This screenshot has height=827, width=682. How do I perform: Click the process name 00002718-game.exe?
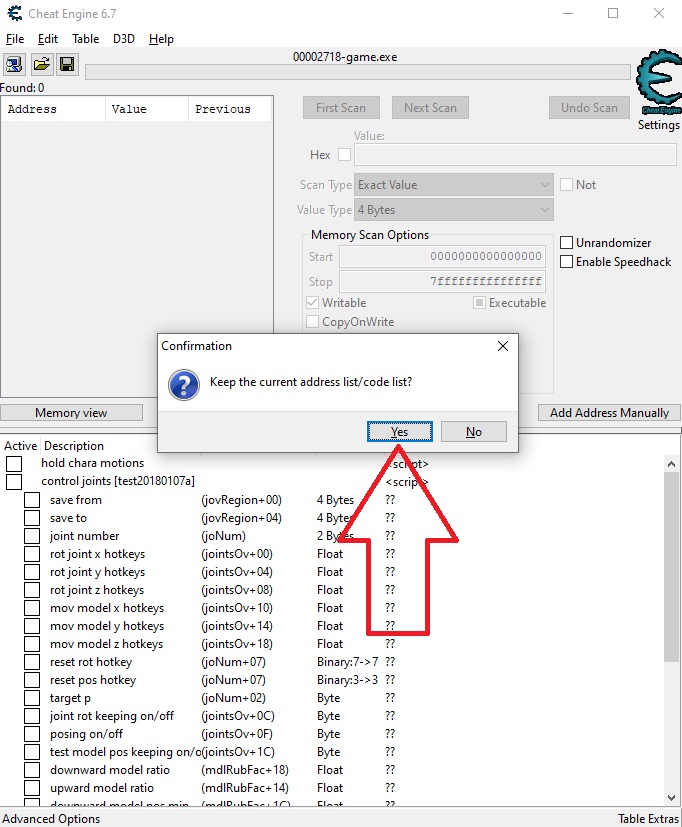[345, 57]
